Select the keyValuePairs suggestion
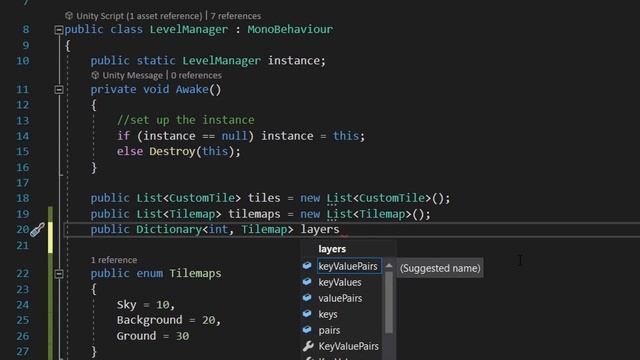The height and width of the screenshot is (360, 640). pyautogui.click(x=348, y=266)
